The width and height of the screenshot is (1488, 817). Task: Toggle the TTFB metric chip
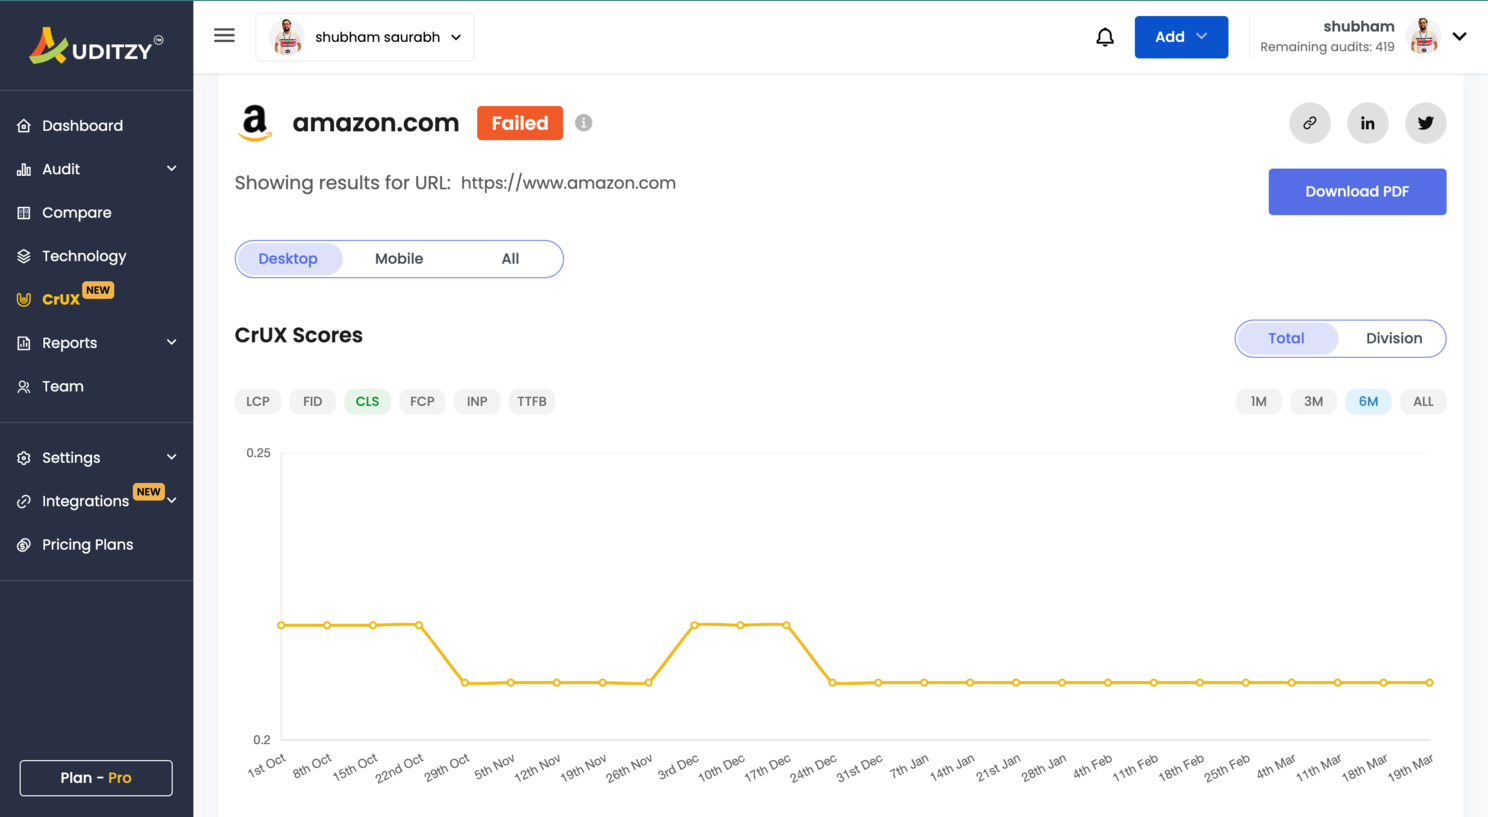click(532, 402)
